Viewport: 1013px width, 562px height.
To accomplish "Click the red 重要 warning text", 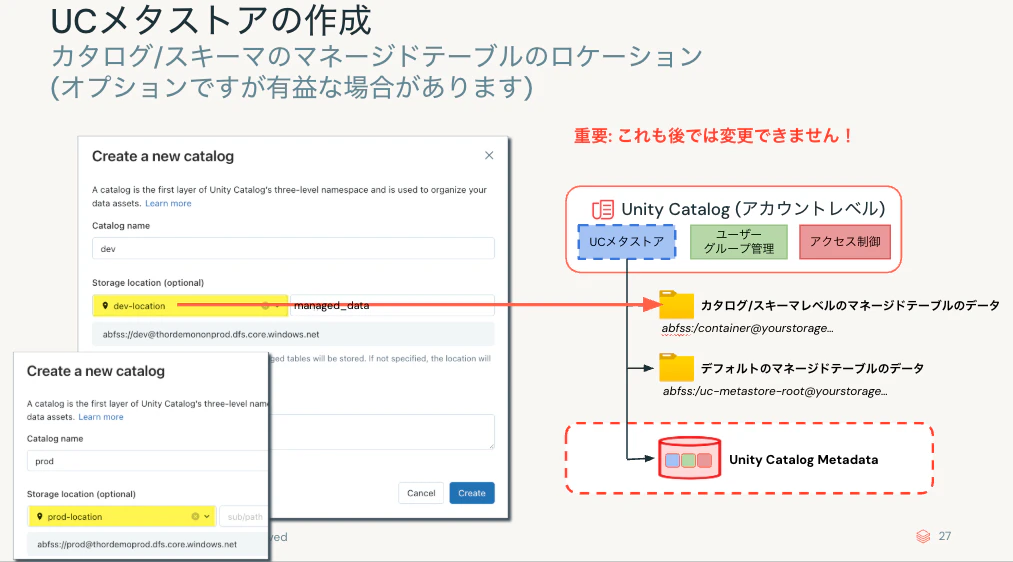I will pyautogui.click(x=714, y=136).
